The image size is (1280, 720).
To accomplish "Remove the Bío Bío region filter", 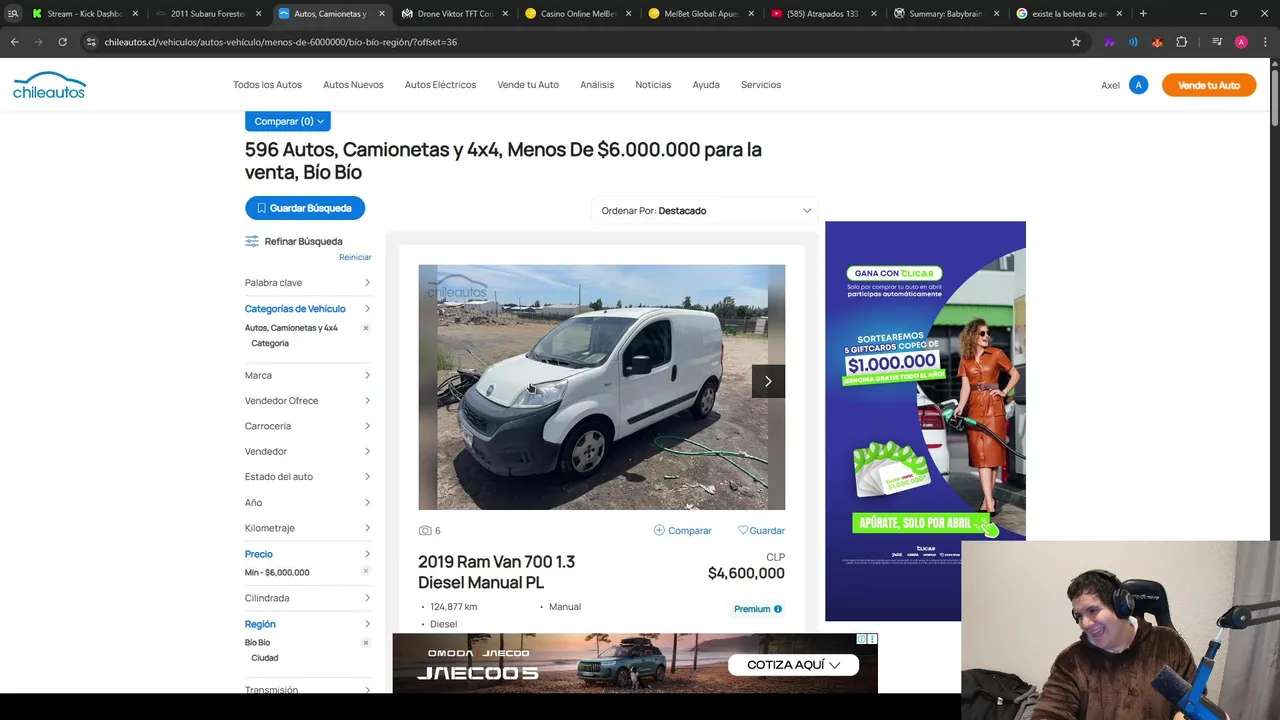I will click(x=366, y=642).
